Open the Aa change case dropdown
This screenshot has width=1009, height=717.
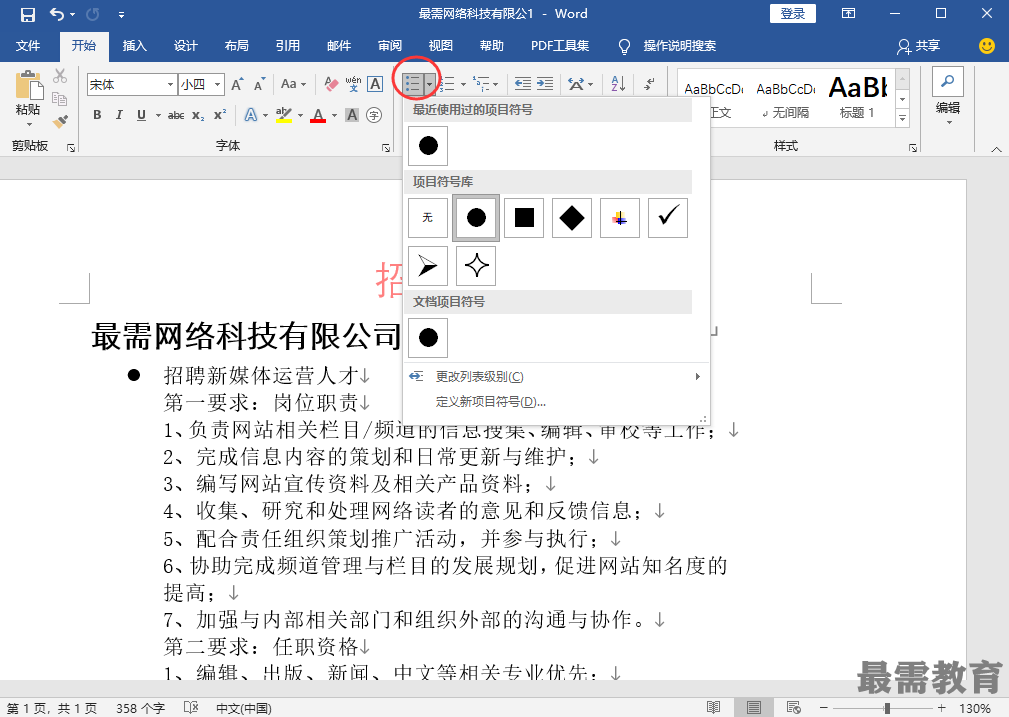click(x=293, y=84)
